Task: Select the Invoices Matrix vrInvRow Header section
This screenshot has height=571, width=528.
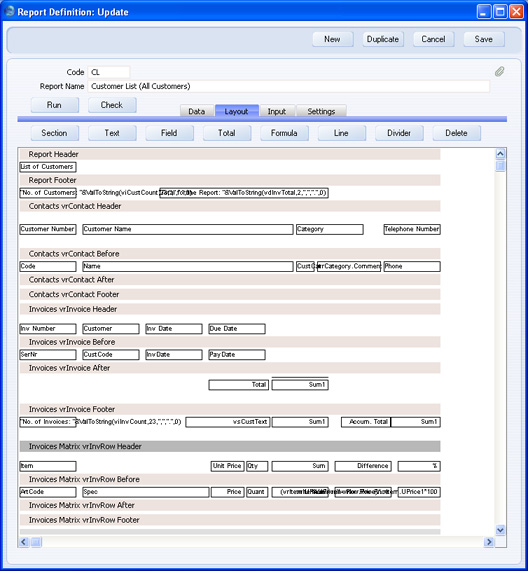Action: click(x=230, y=446)
